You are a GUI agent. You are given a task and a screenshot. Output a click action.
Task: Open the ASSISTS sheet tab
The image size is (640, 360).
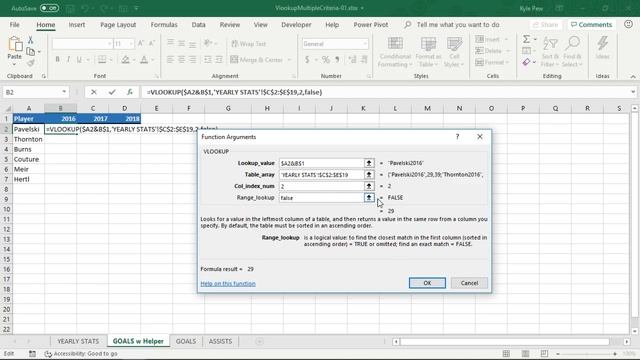(220, 341)
